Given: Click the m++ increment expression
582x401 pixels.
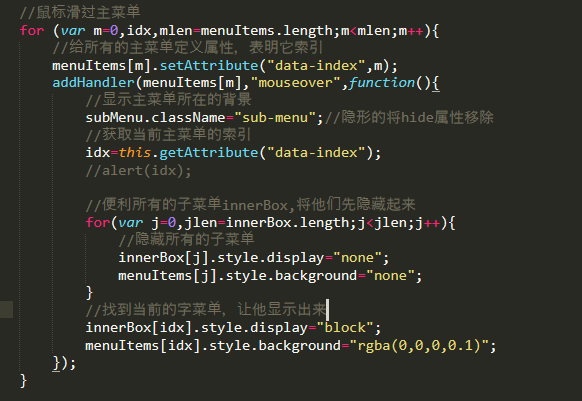Looking at the screenshot, I should pyautogui.click(x=411, y=30).
